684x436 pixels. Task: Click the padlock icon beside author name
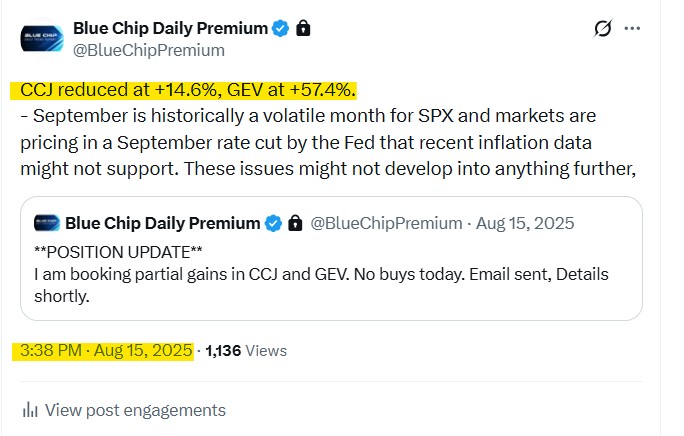304,28
